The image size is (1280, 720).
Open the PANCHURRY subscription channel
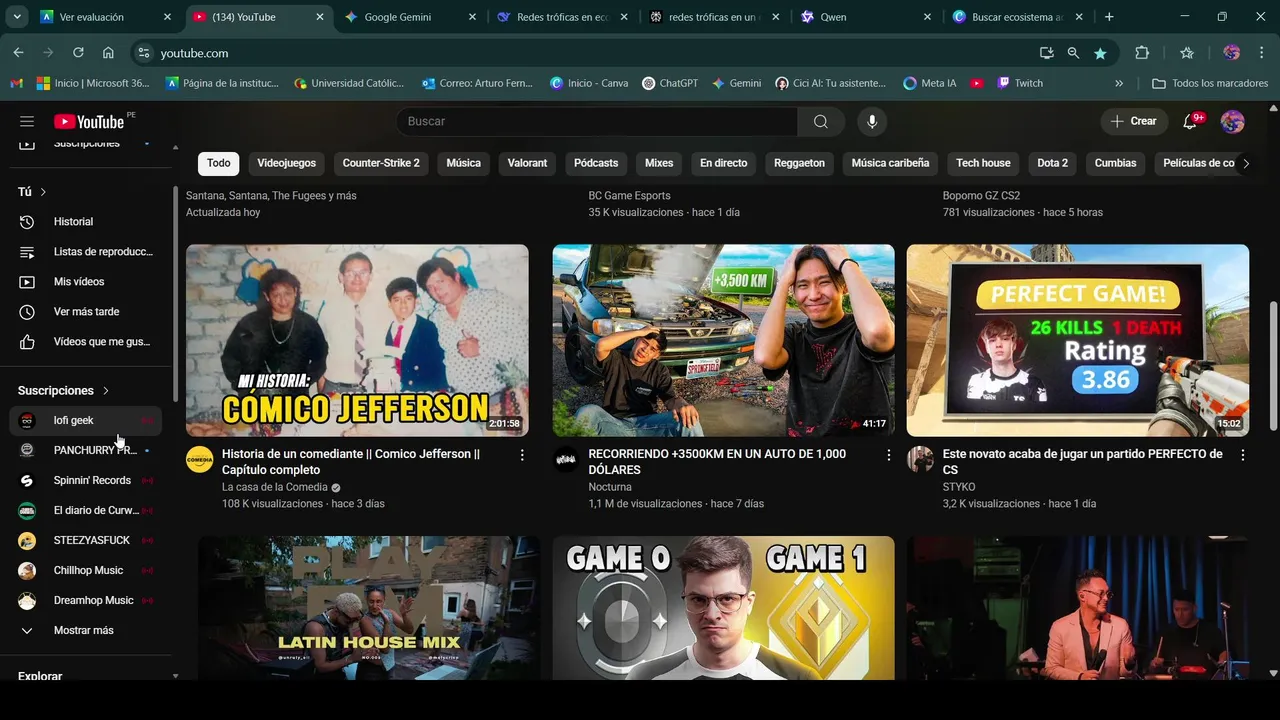pos(86,451)
